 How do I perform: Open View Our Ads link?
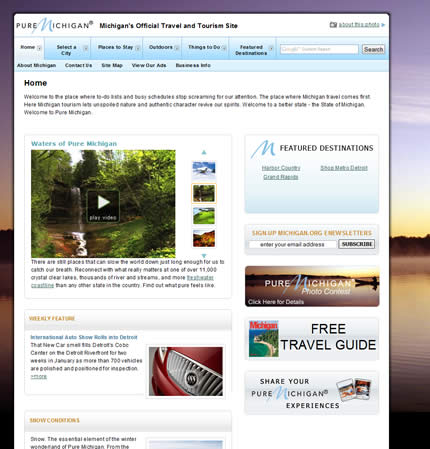click(149, 65)
